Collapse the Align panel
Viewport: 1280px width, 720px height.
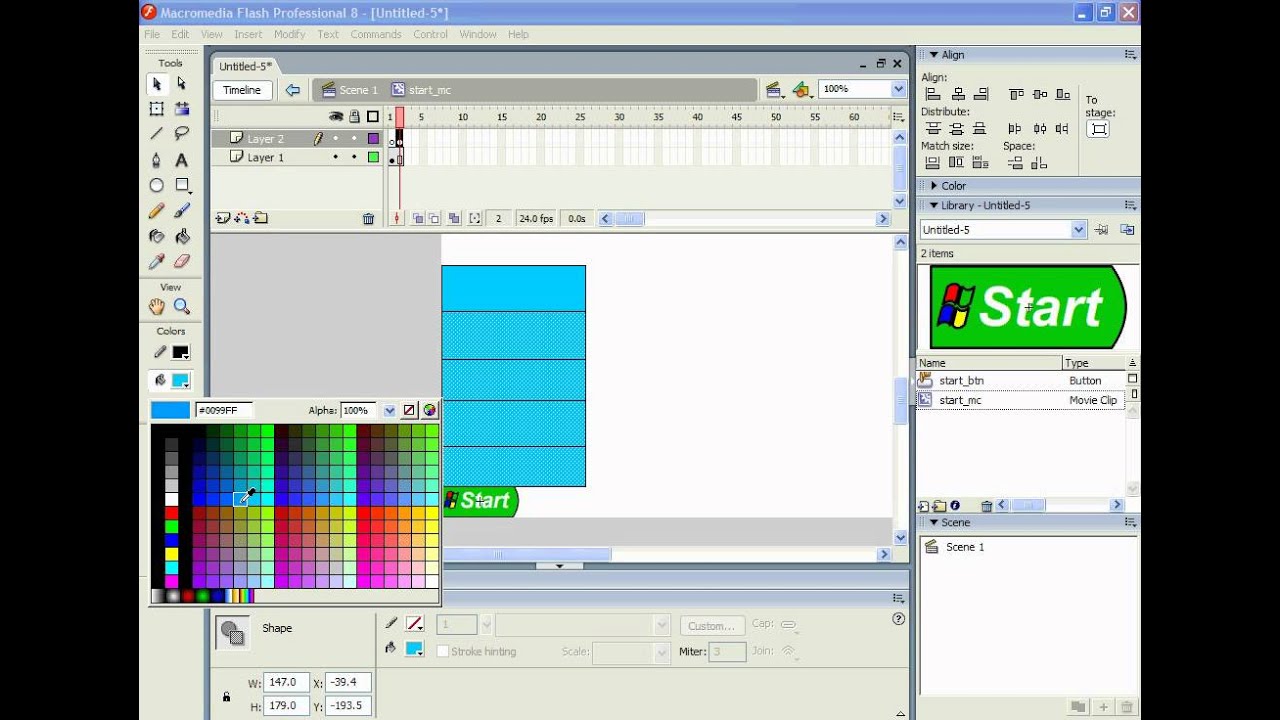click(934, 55)
